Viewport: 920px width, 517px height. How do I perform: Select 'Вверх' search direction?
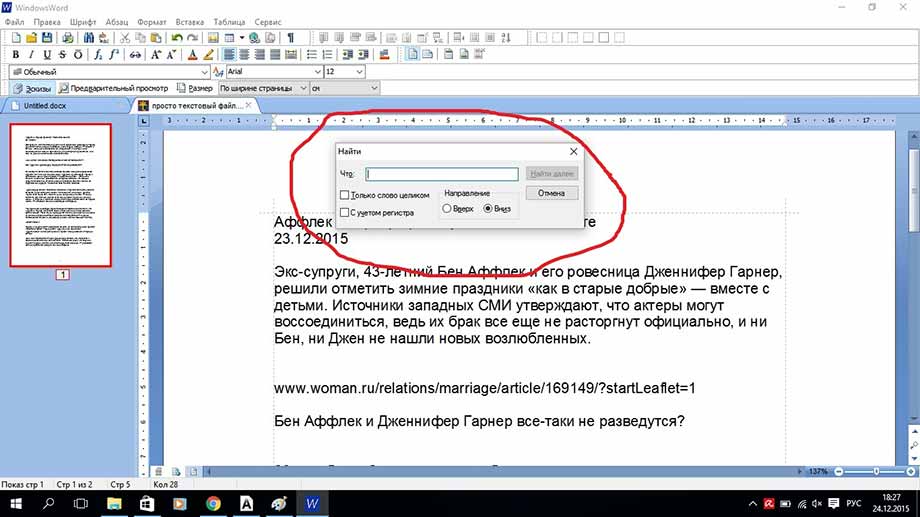point(447,208)
